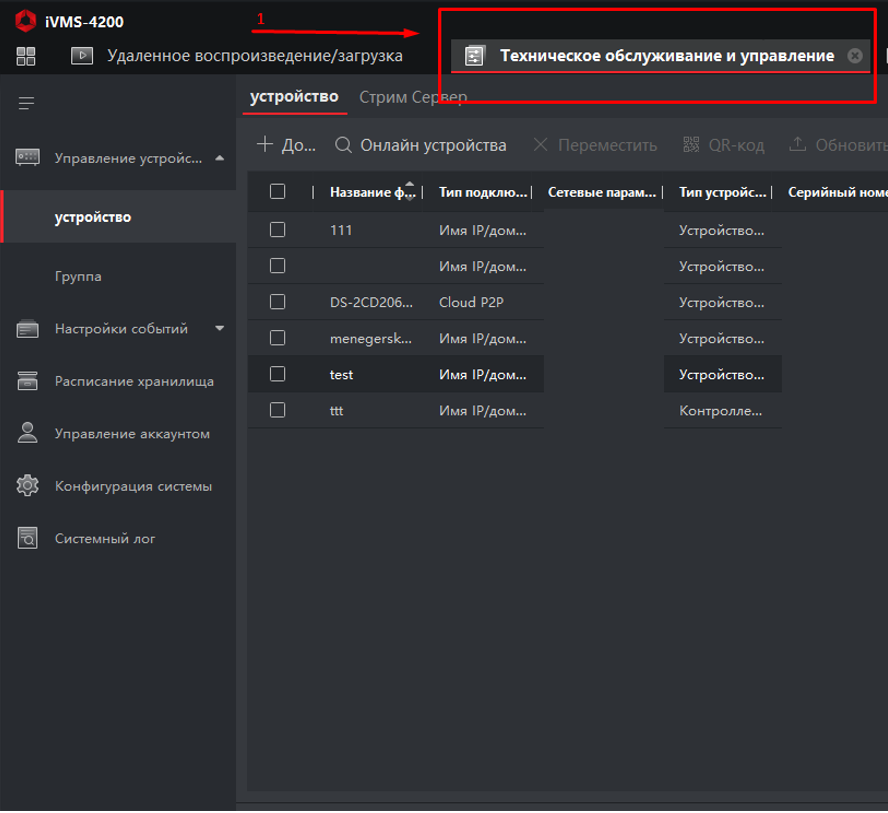Screen dimensions: 888x813
Task: Click the Расписание хранилища storage icon
Action: pos(27,381)
